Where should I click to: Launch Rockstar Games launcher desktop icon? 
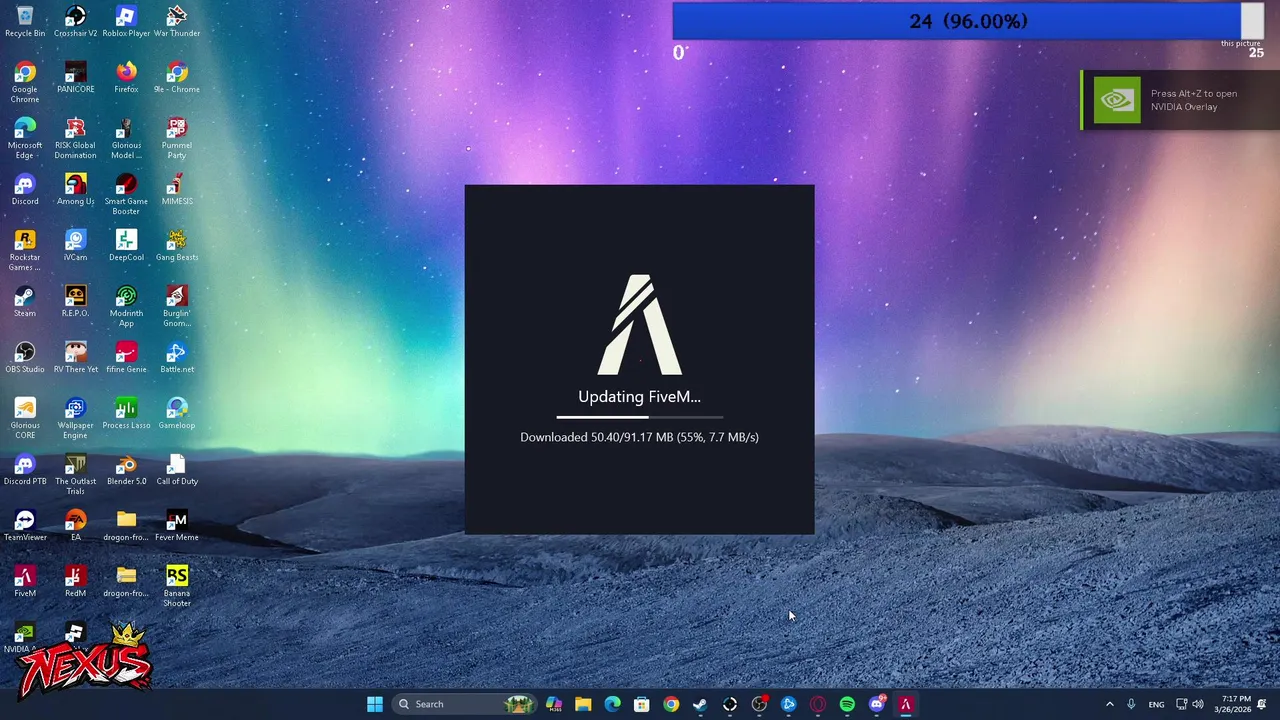[x=25, y=250]
